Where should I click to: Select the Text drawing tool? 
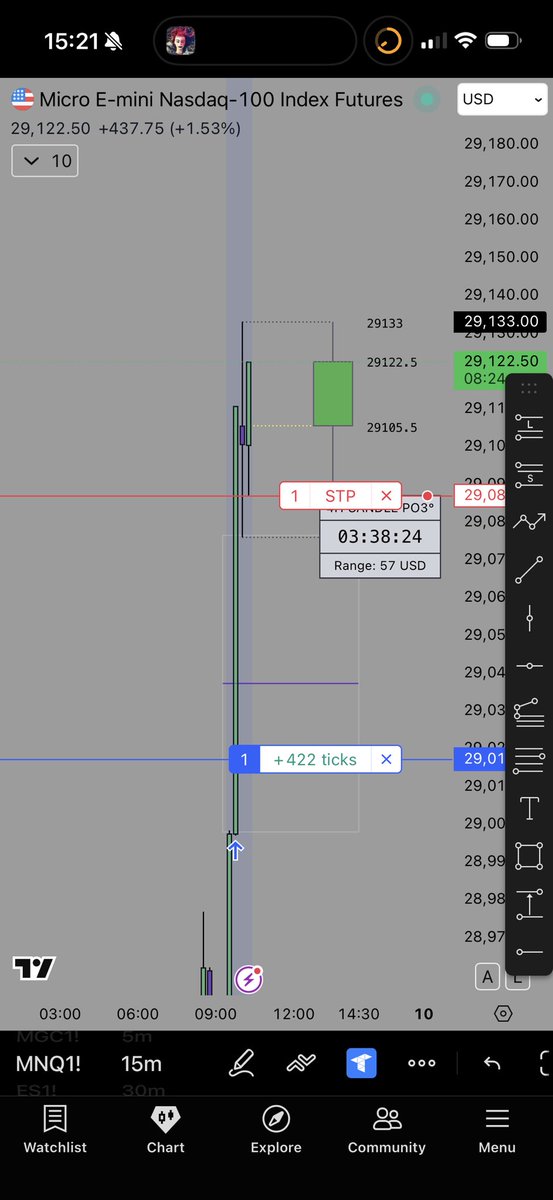[529, 808]
